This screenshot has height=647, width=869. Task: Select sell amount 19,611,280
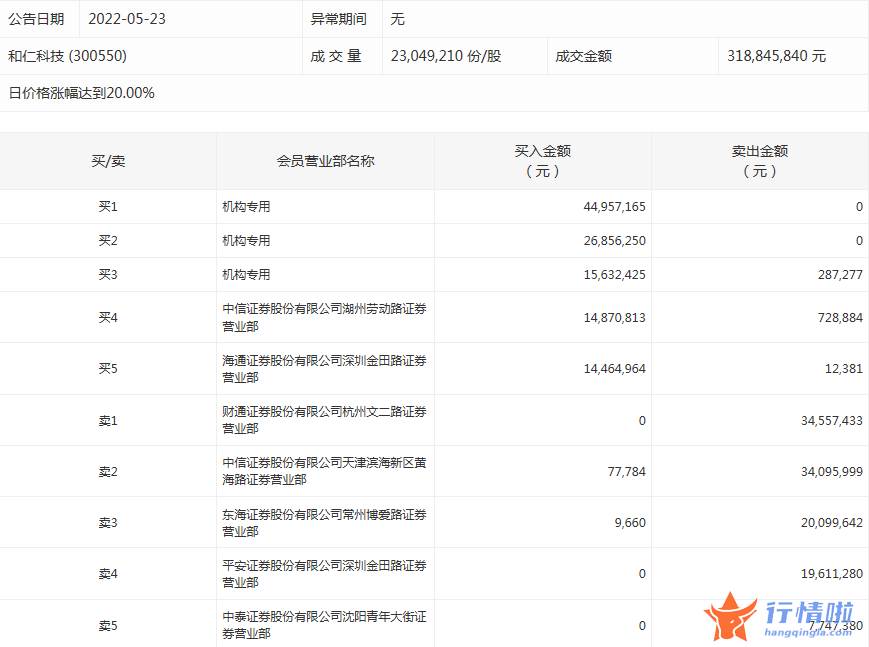[x=832, y=574]
